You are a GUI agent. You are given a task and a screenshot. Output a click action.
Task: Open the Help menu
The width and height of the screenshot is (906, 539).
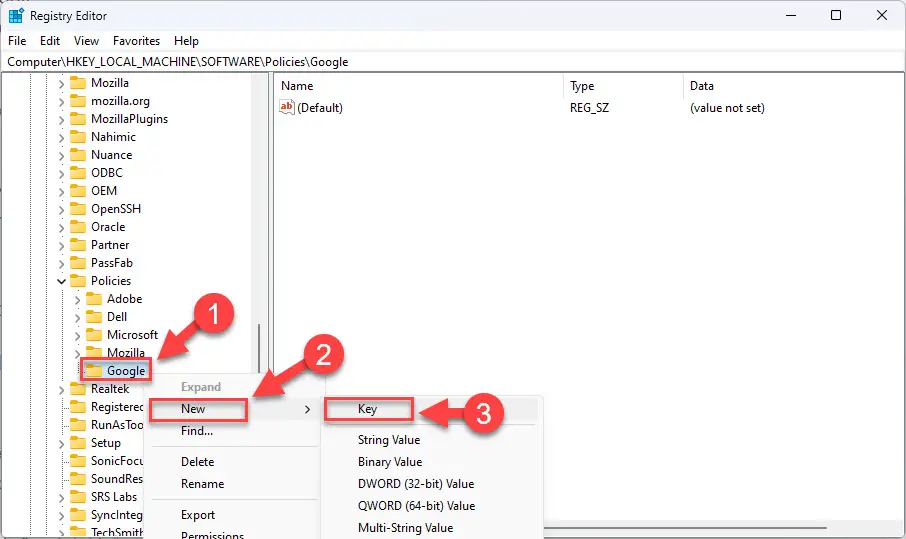click(186, 41)
